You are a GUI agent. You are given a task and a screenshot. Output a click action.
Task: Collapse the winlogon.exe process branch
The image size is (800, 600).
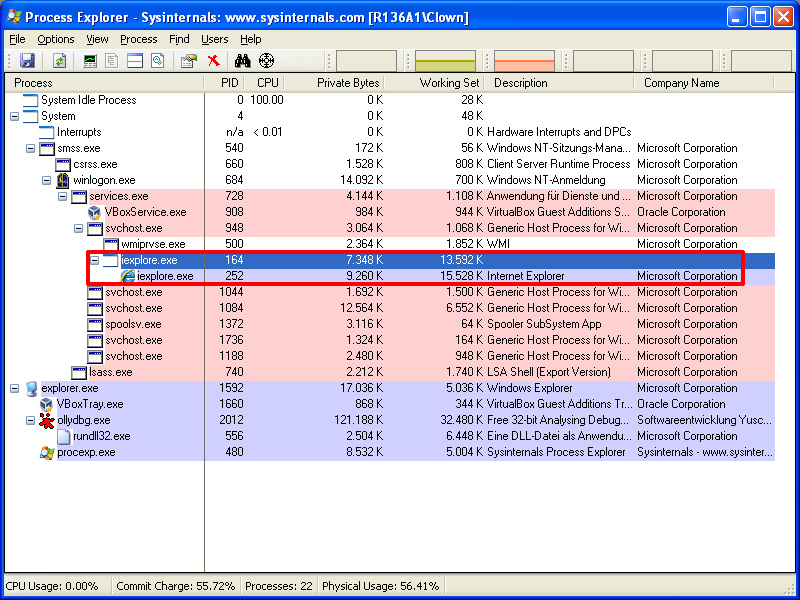[47, 180]
